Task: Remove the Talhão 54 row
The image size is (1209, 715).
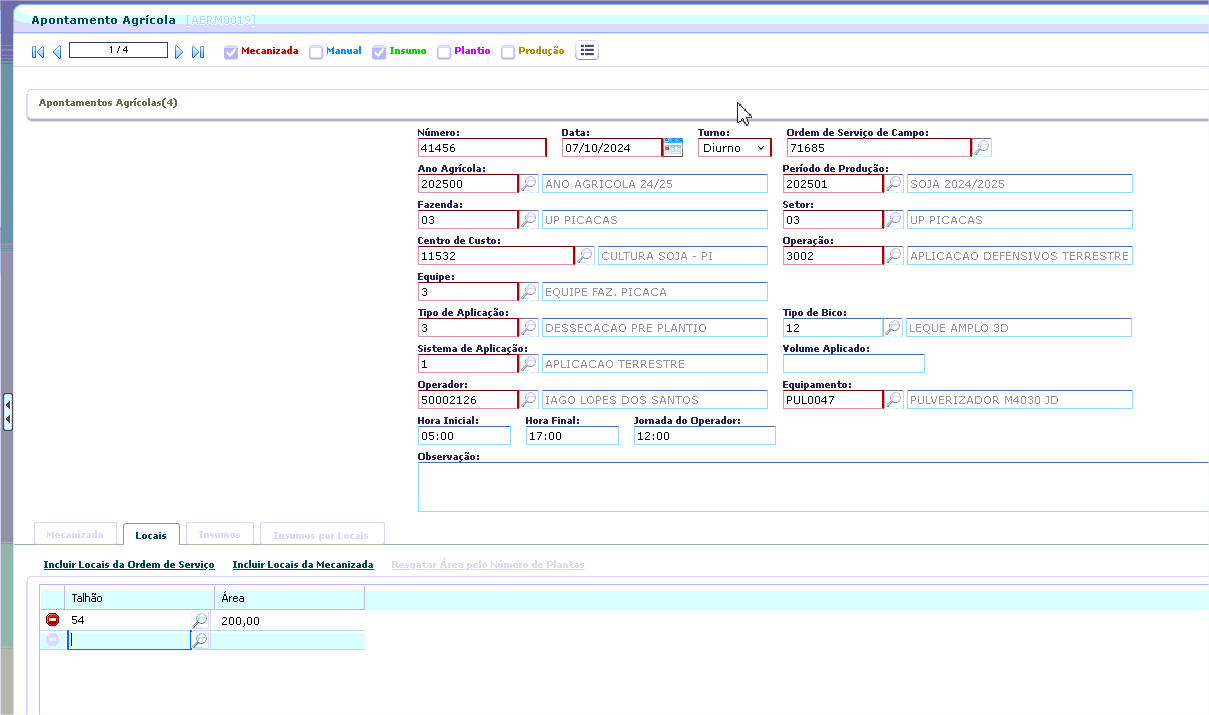Action: click(x=53, y=620)
